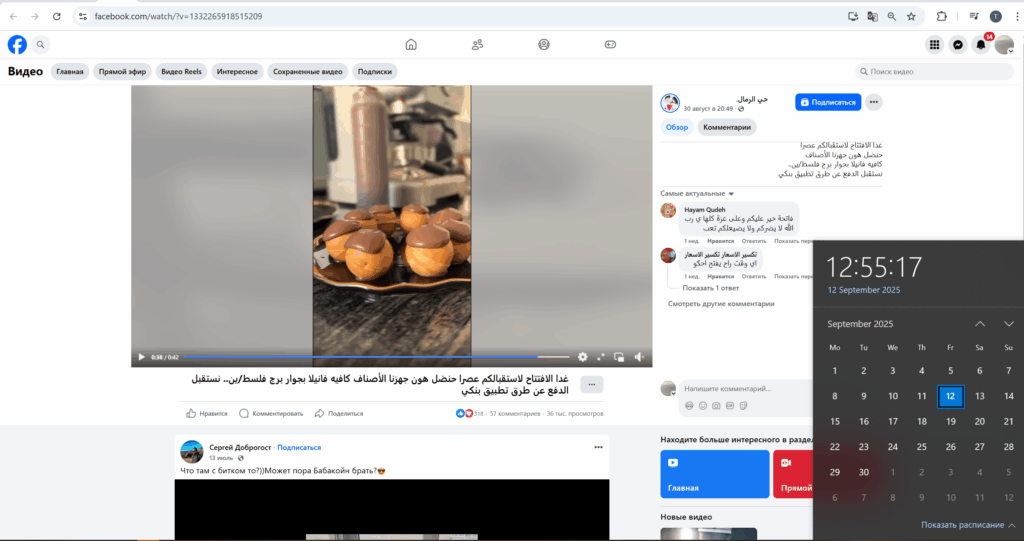The width and height of the screenshot is (1024, 541).
Task: Select the 'Видео Reels' tab
Action: coord(181,71)
